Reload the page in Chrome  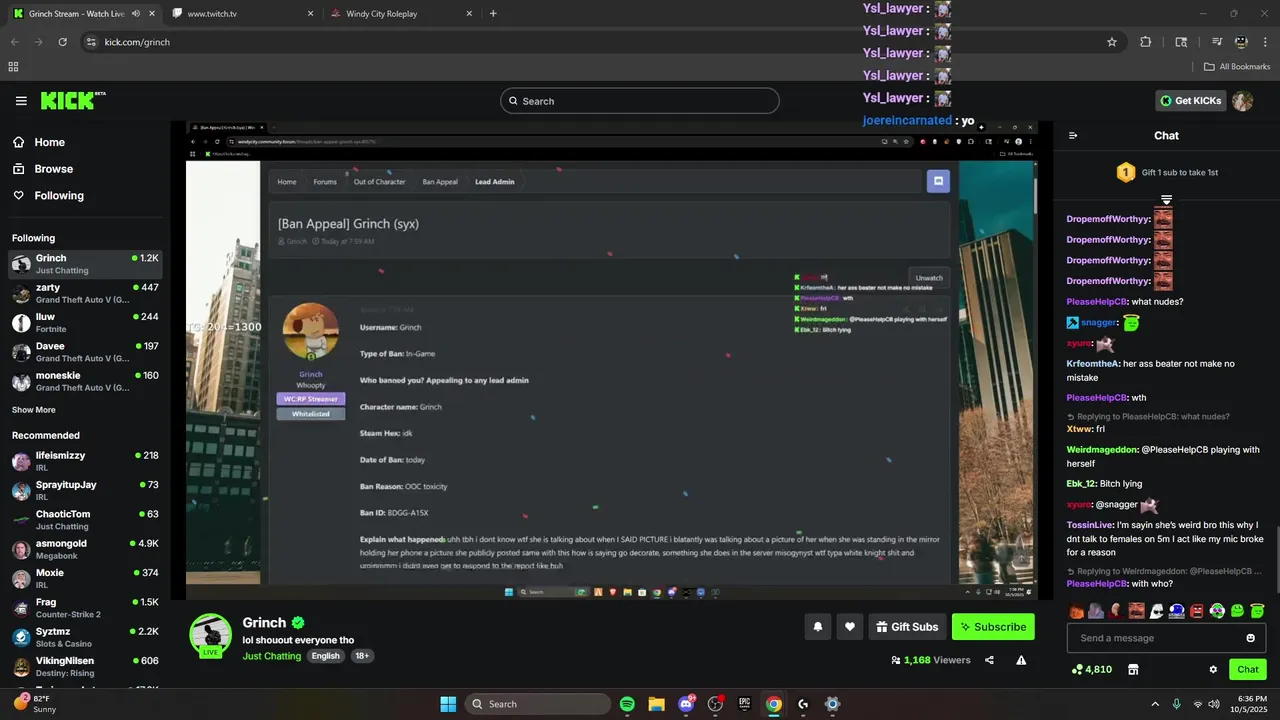tap(63, 42)
